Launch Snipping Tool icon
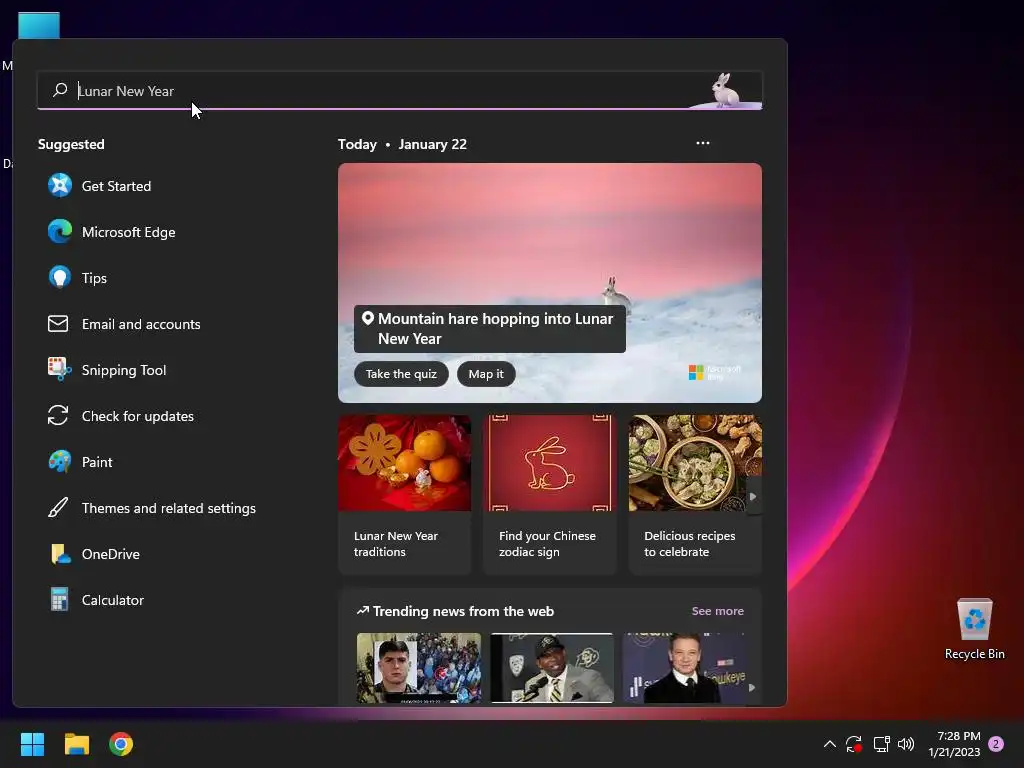1024x768 pixels. pyautogui.click(x=59, y=370)
